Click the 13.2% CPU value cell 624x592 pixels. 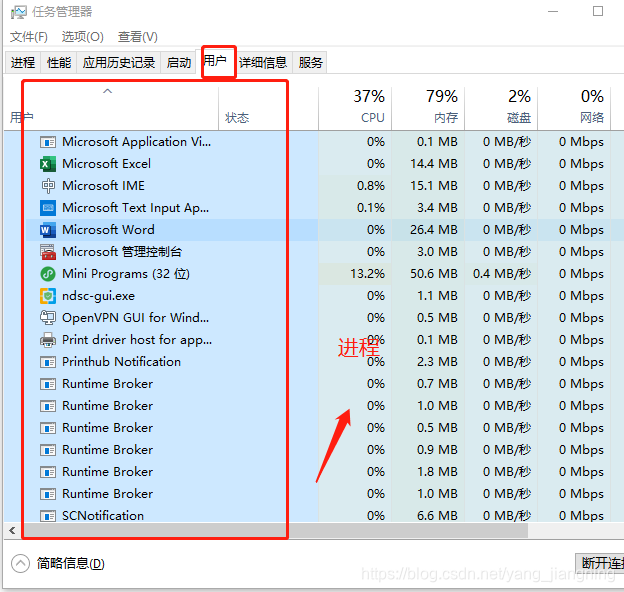pos(355,274)
